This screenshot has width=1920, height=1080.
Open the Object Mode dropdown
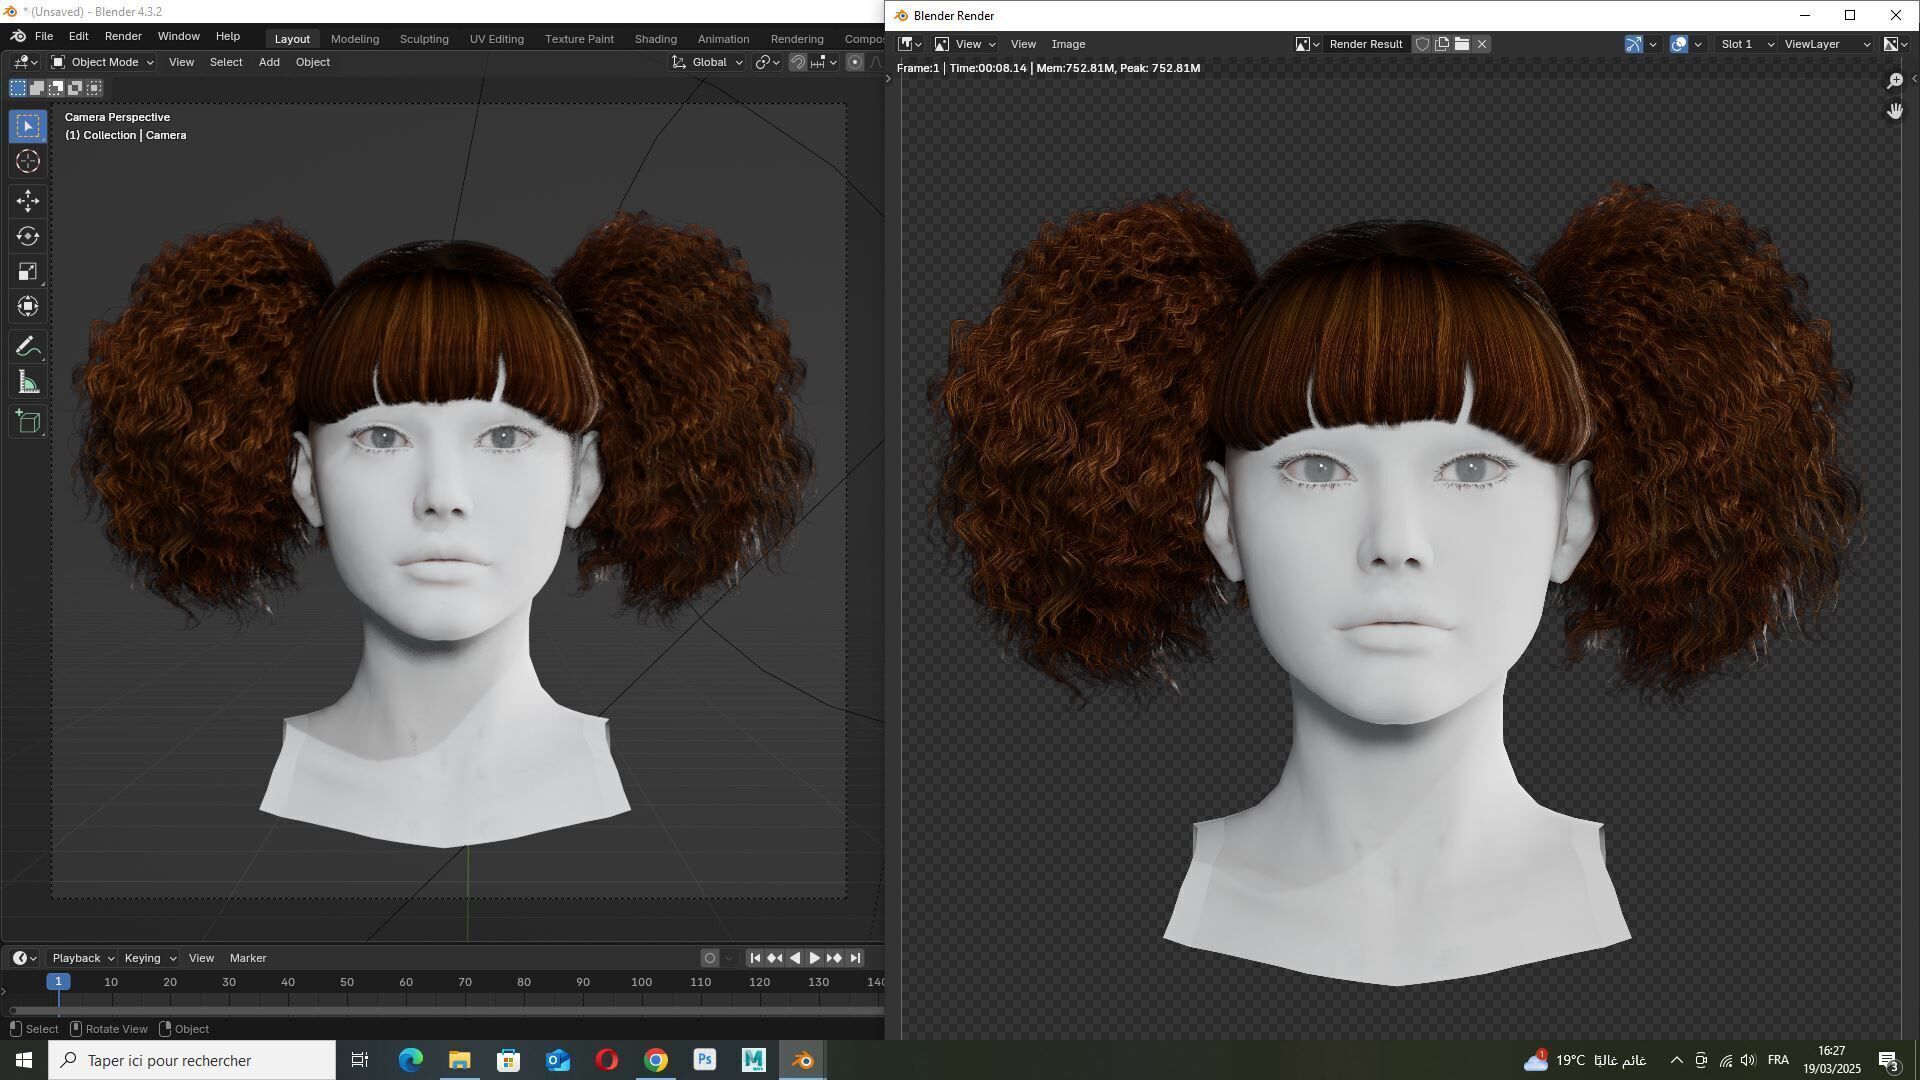102,62
